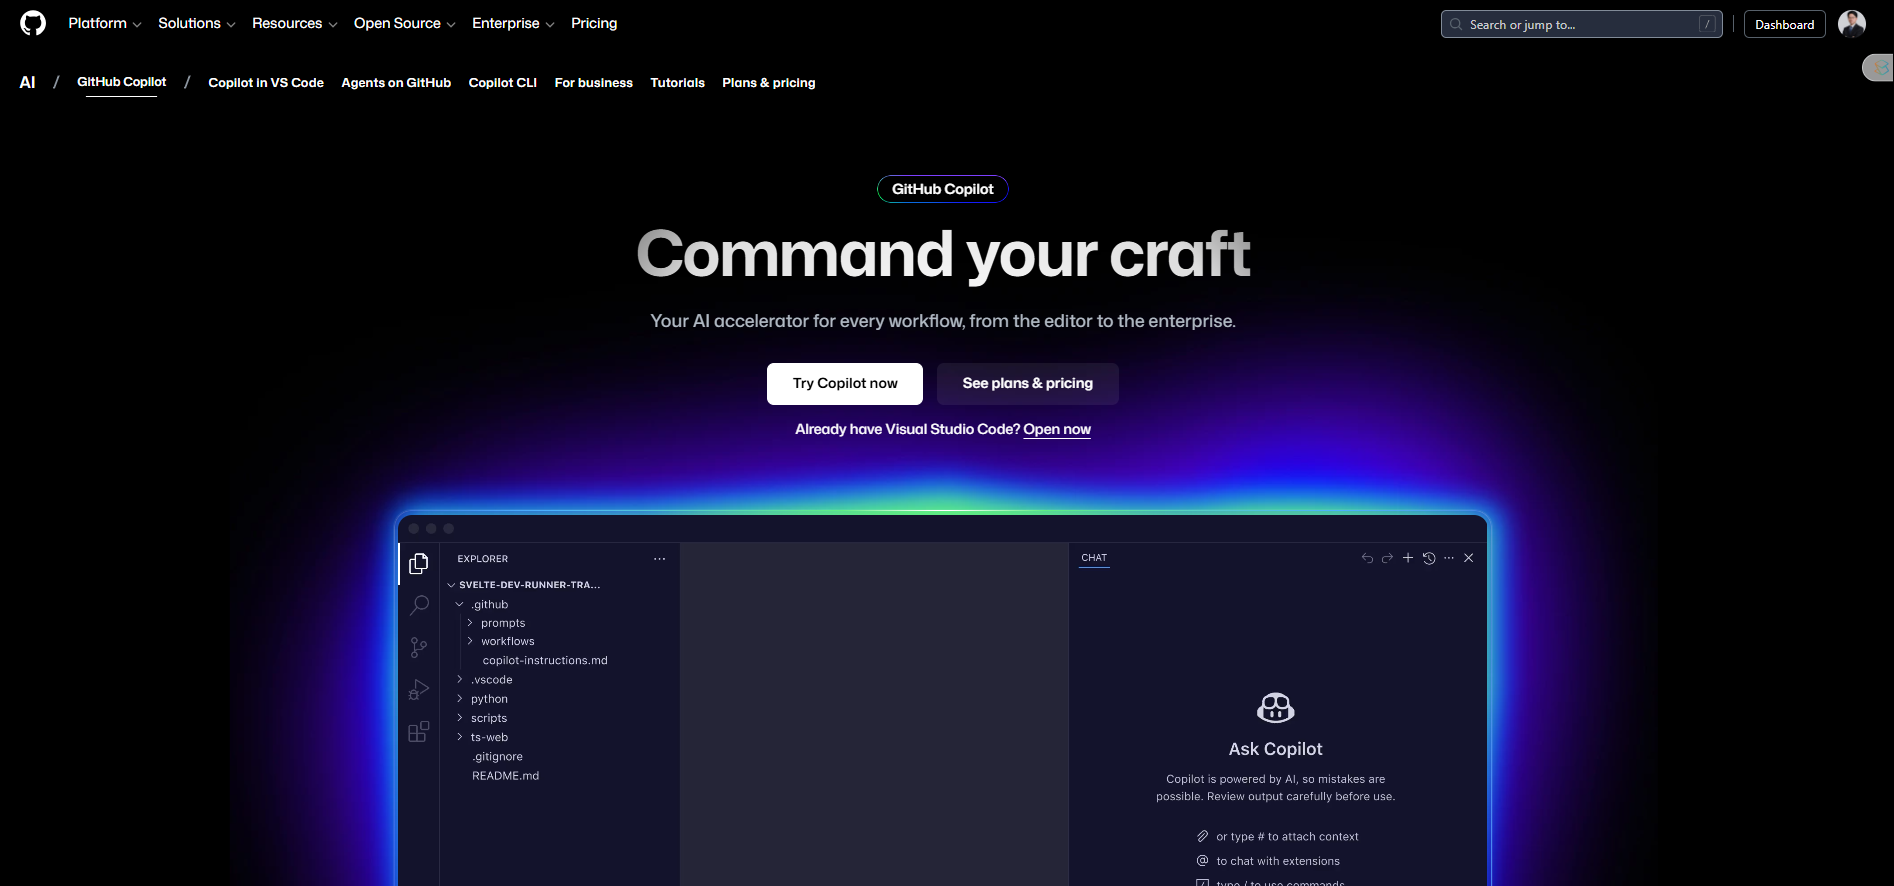
Task: Open Plans & pricing subnav item
Action: click(769, 83)
